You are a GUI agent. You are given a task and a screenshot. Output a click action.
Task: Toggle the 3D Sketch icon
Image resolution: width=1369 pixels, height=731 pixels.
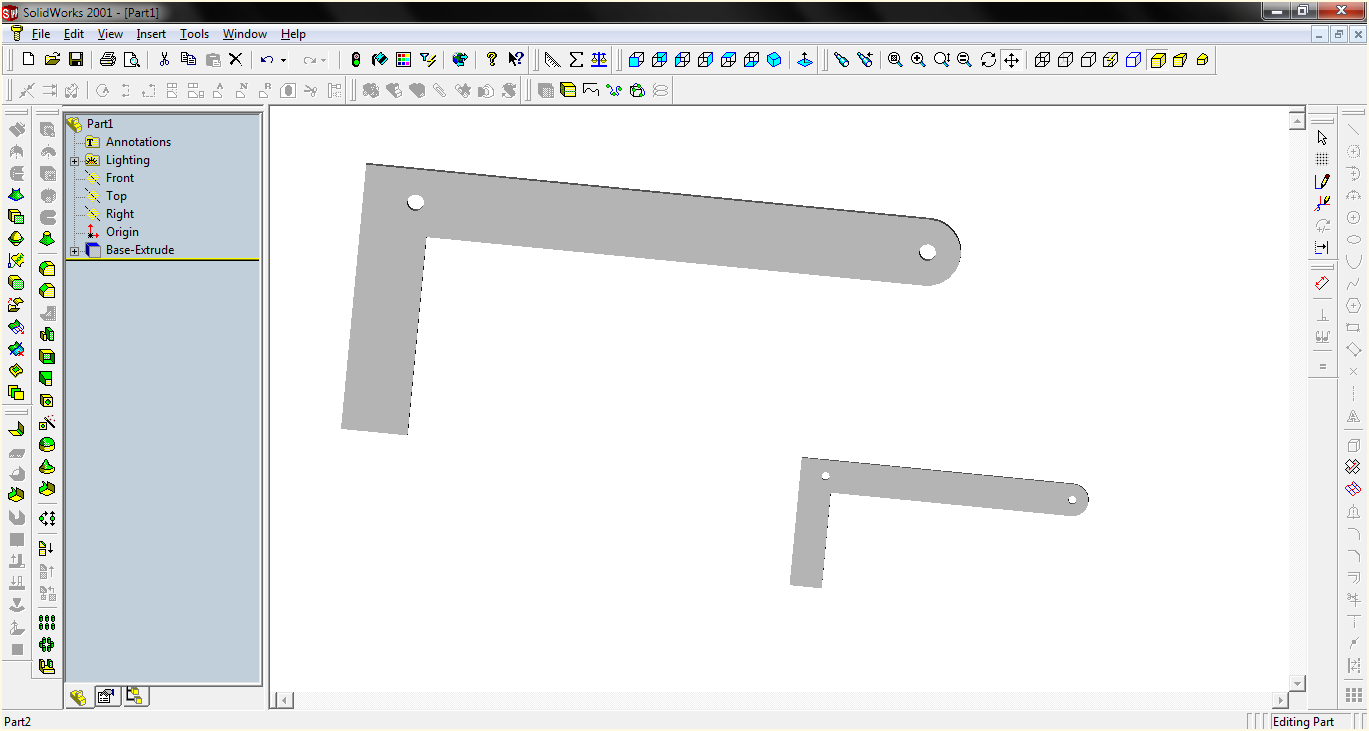tap(1322, 203)
